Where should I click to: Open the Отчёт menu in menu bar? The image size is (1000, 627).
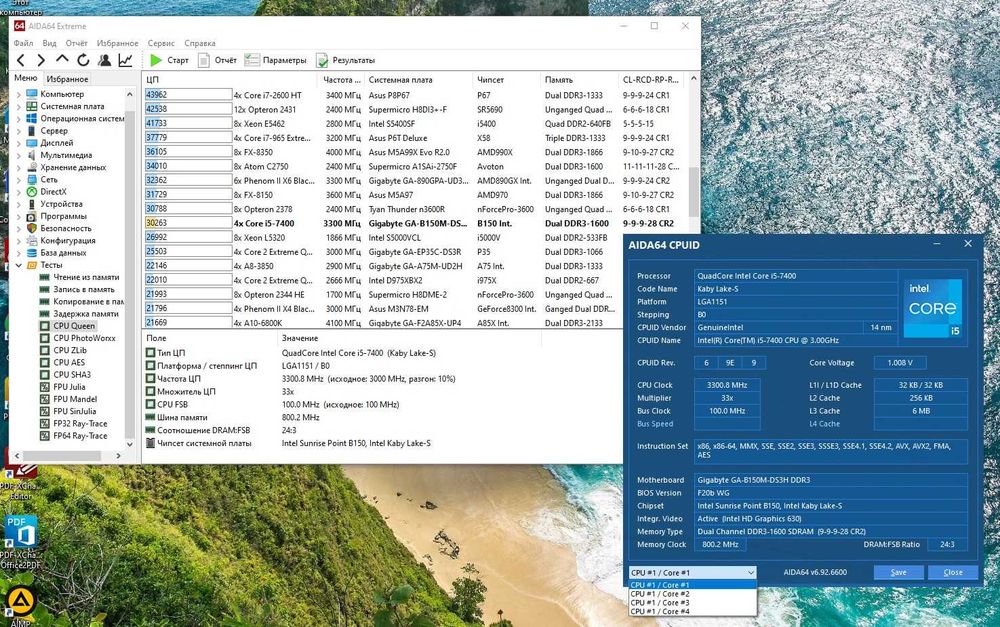[77, 43]
